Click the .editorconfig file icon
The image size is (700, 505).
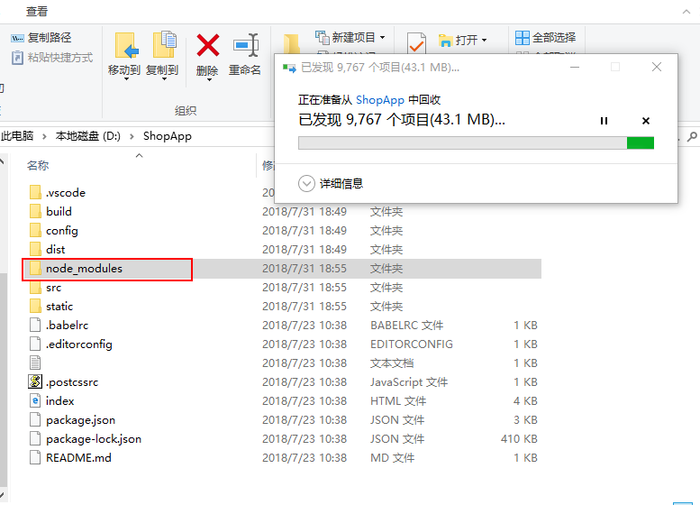(x=35, y=344)
